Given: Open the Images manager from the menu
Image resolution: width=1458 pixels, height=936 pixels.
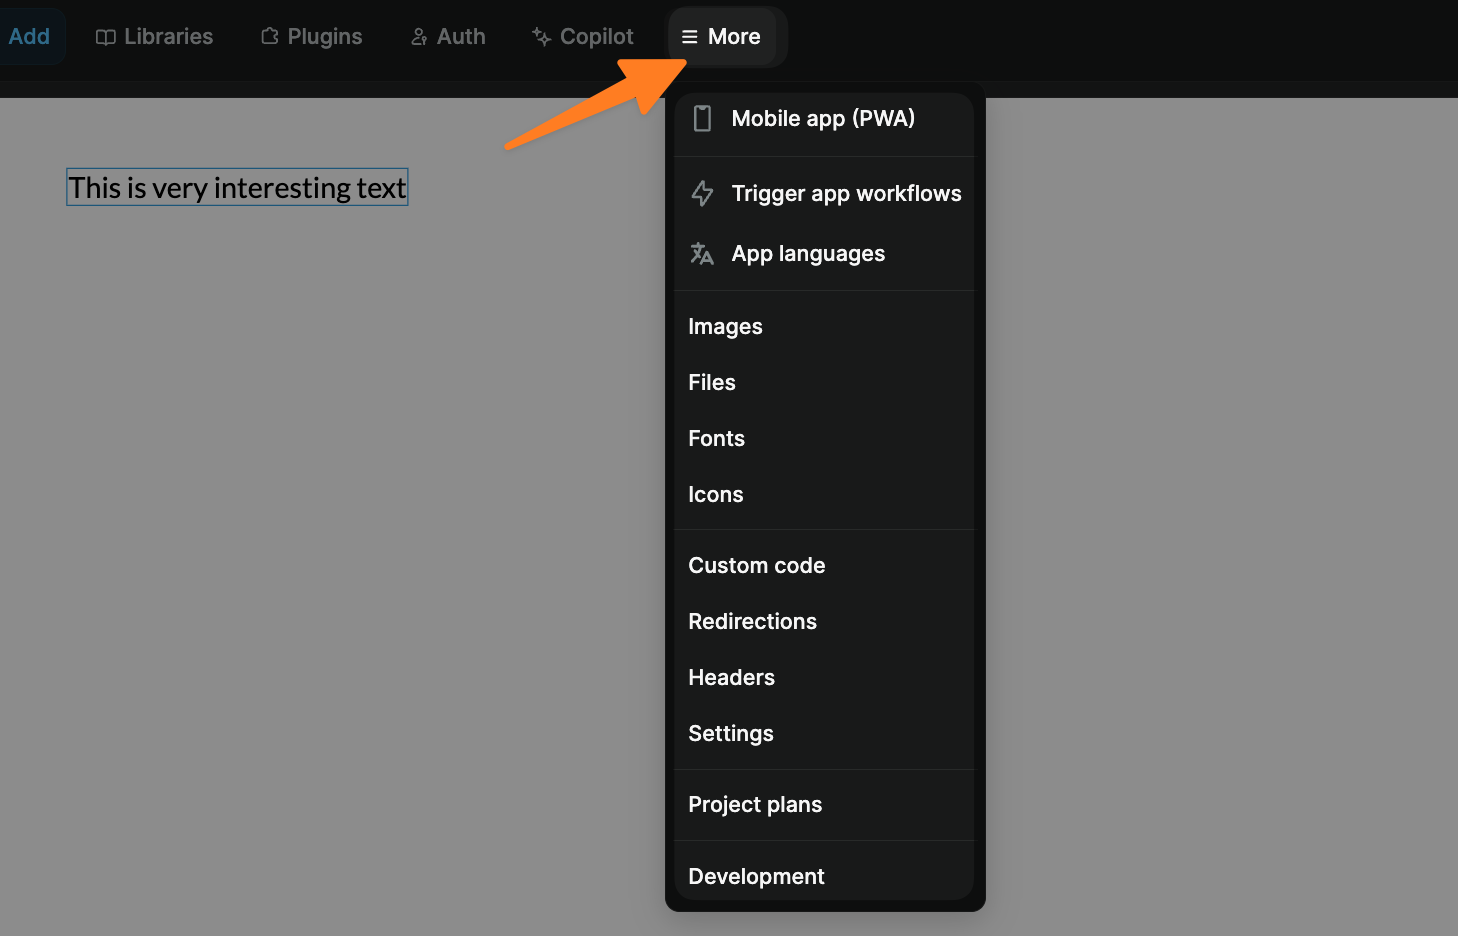Looking at the screenshot, I should pyautogui.click(x=725, y=326).
